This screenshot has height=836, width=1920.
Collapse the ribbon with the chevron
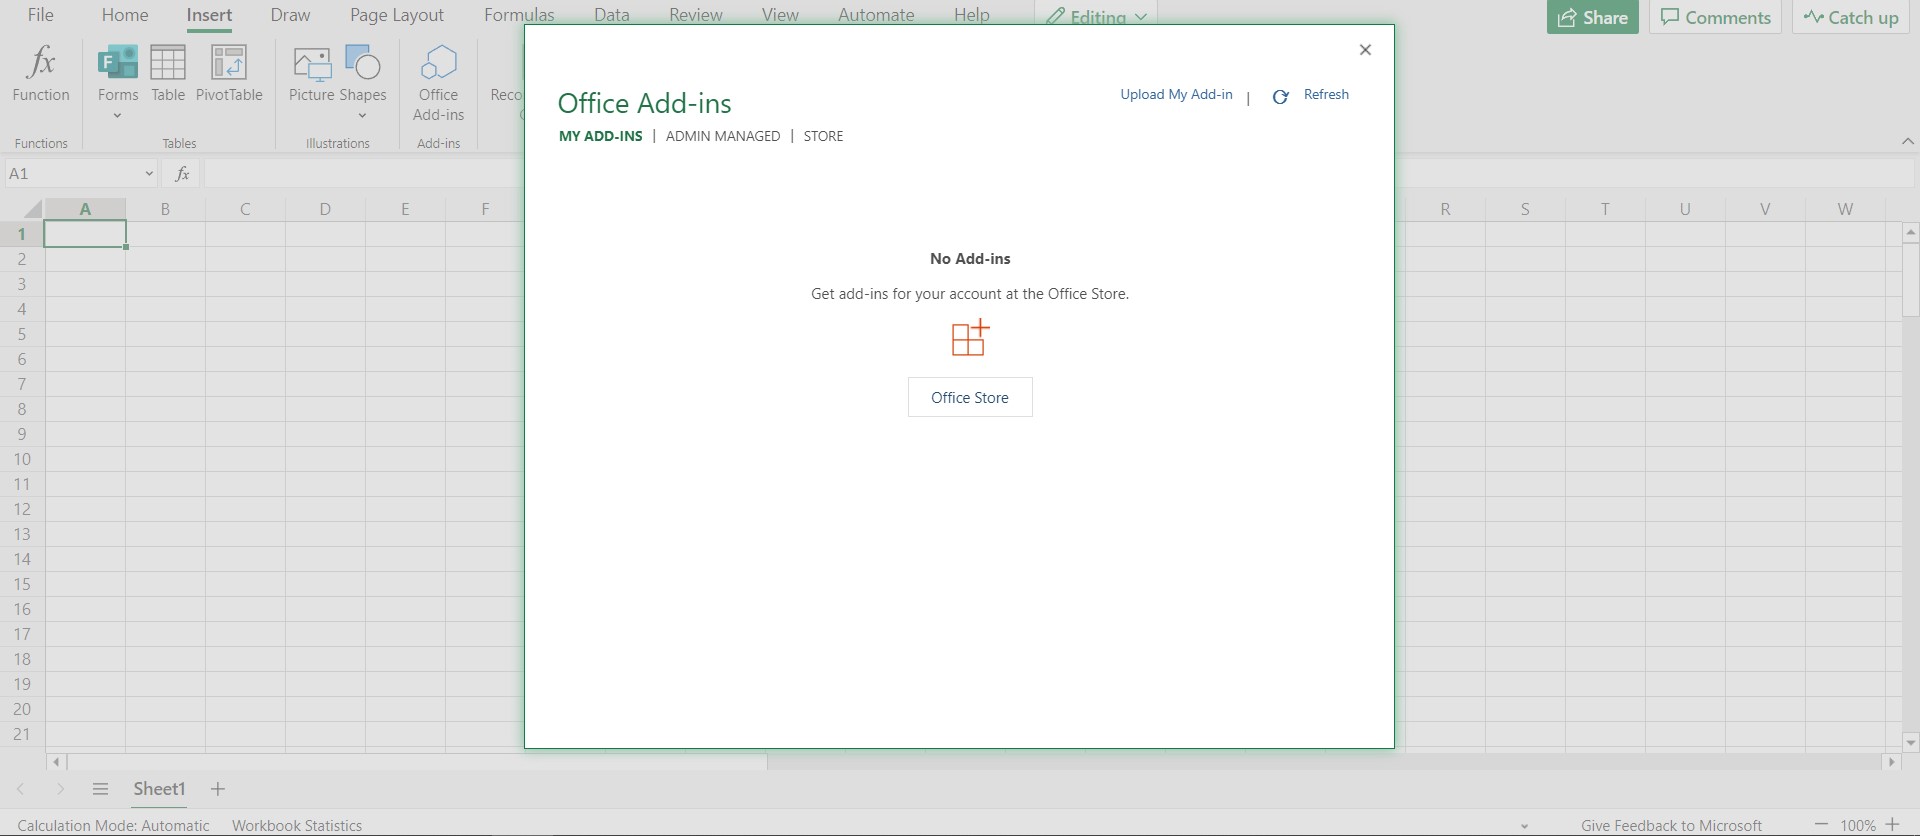[1907, 142]
